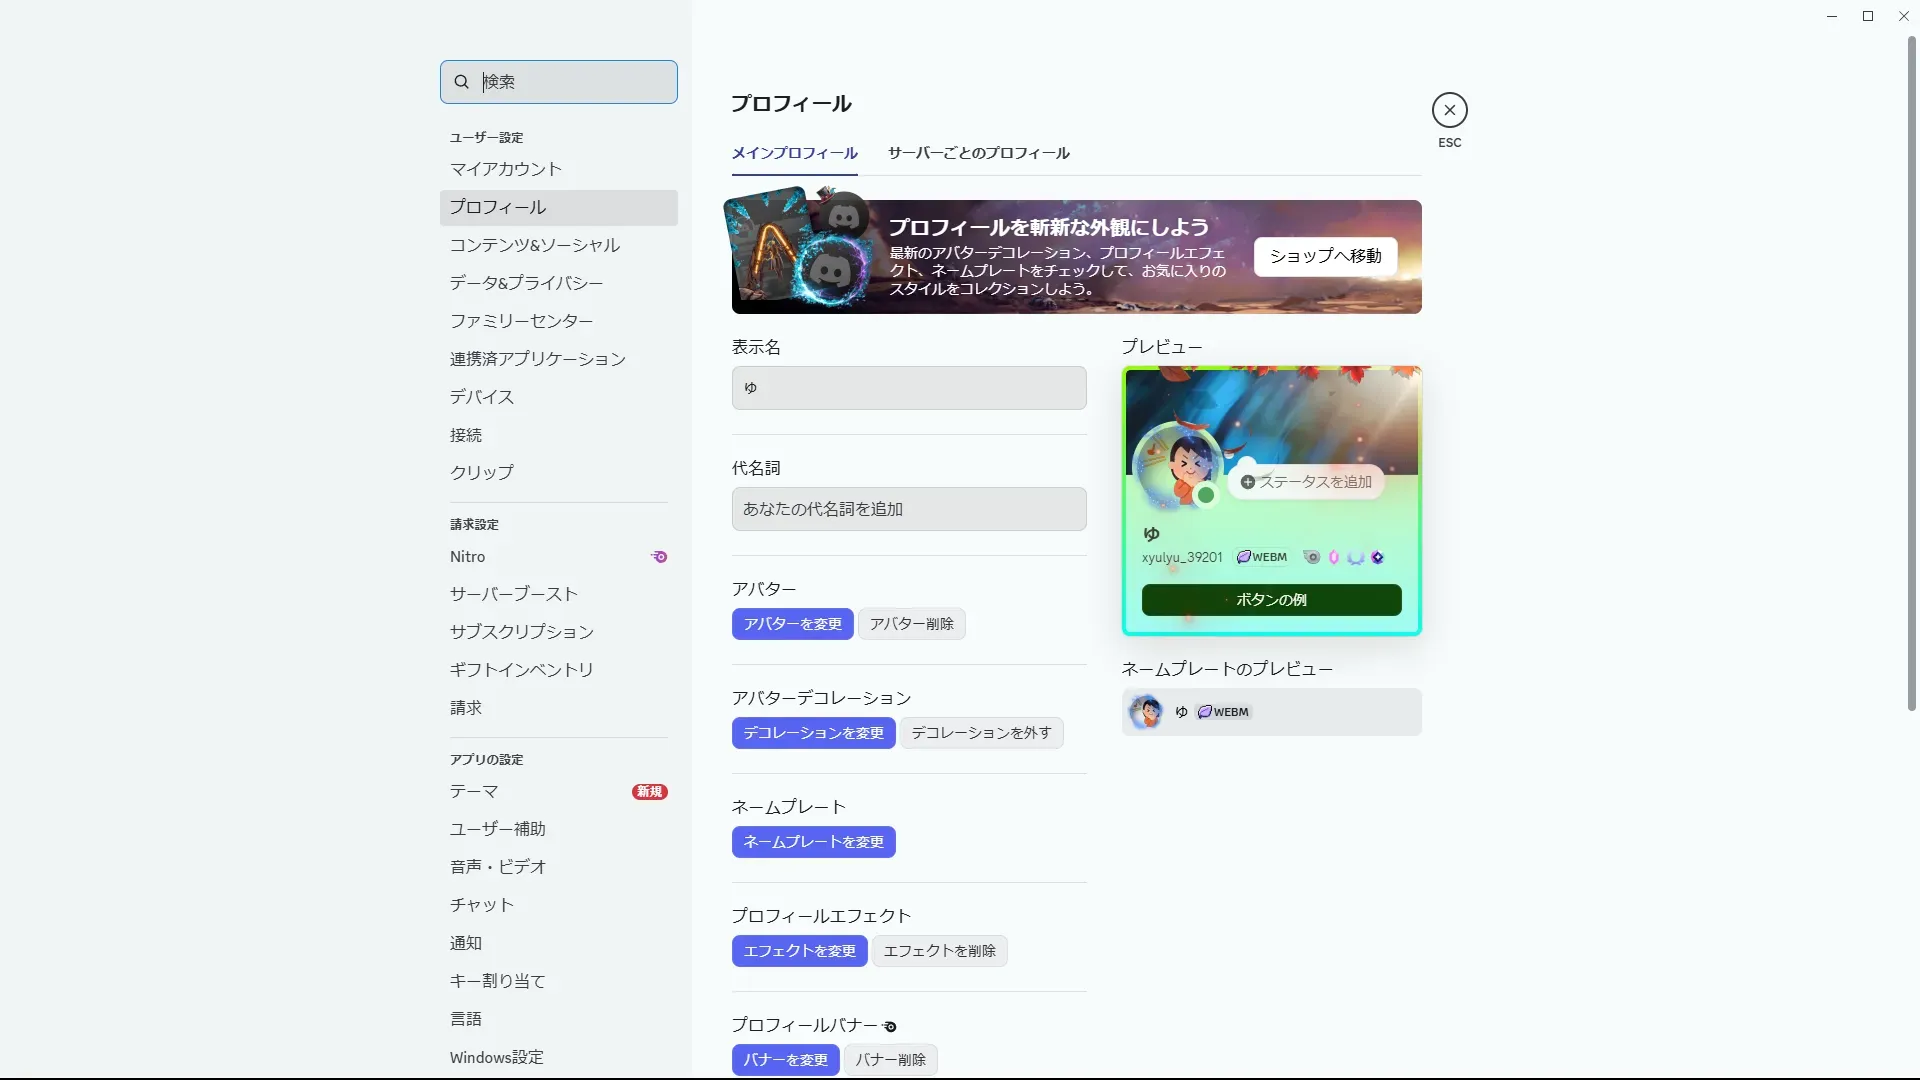Click the avatar in the profile preview card
The image size is (1920, 1080).
1177,466
